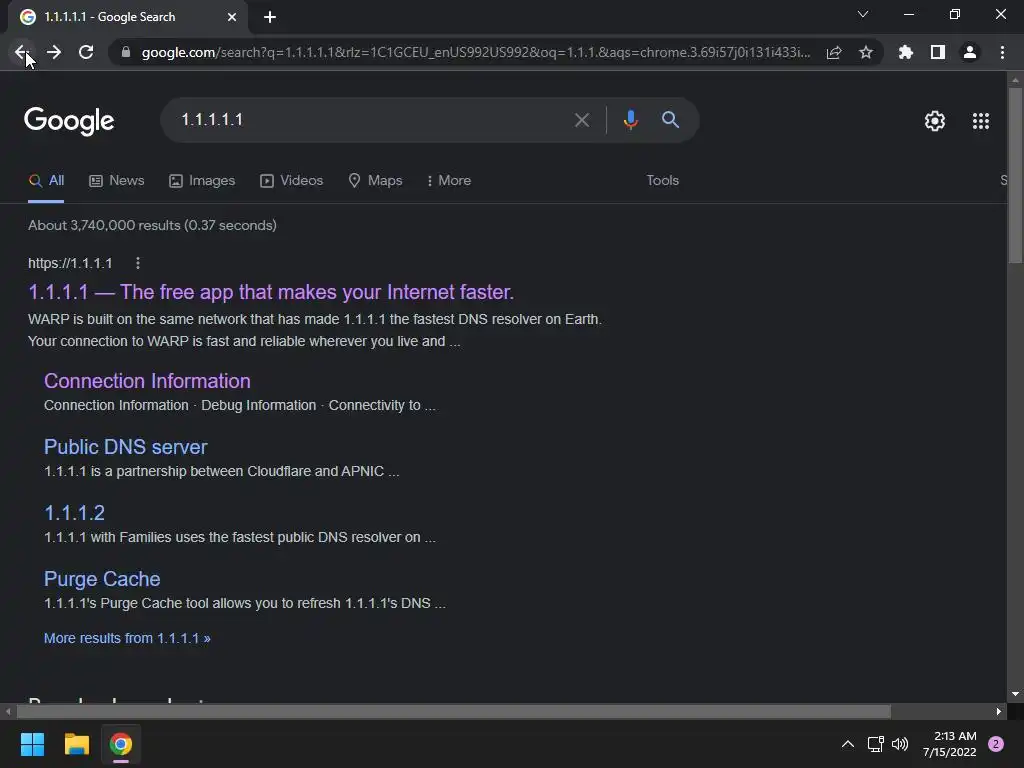1024x768 pixels.
Task: Click the horizontal scrollbar thumb
Action: (453, 711)
